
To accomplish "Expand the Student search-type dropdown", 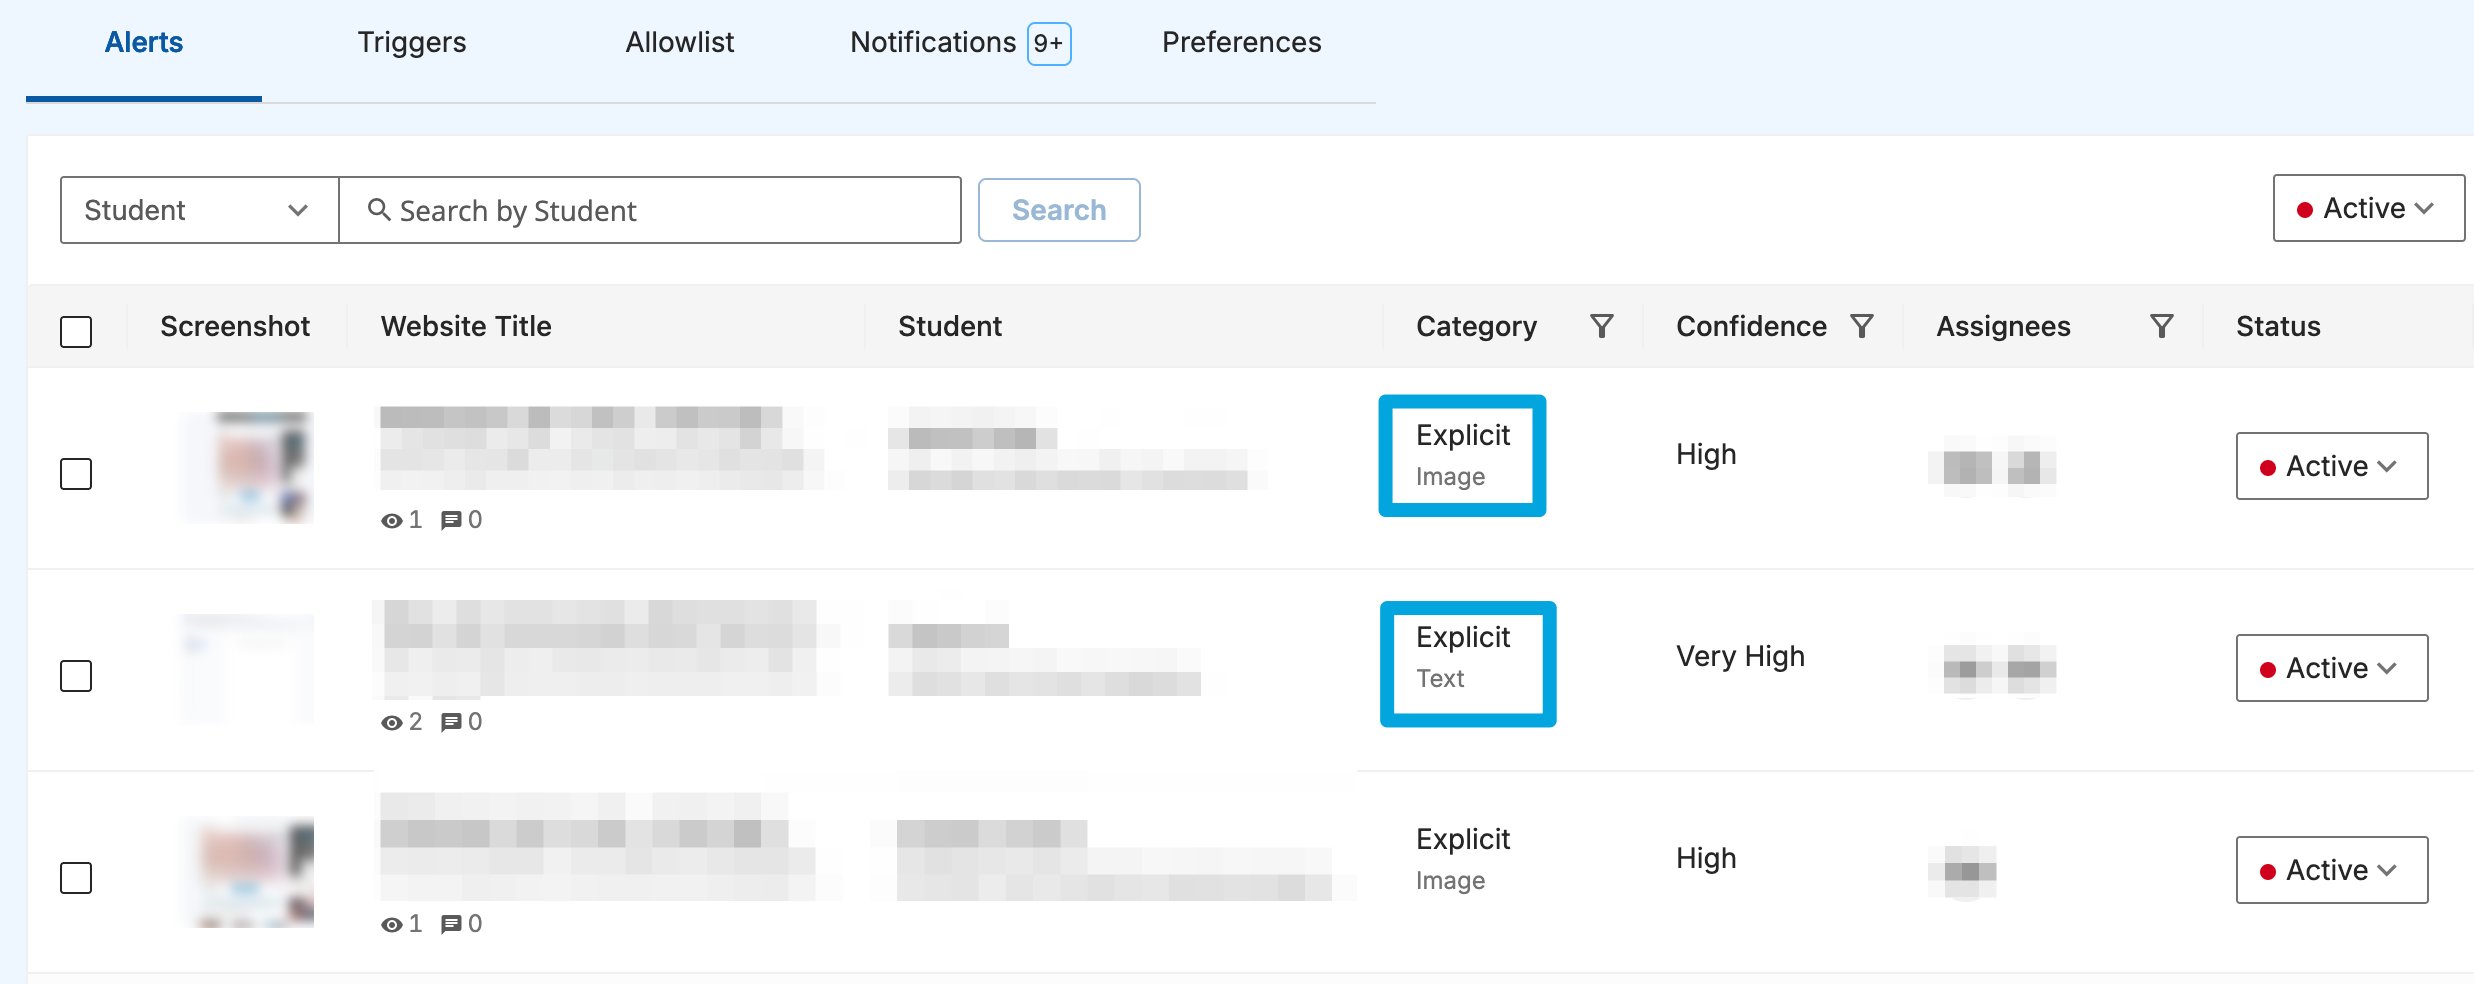I will 199,210.
